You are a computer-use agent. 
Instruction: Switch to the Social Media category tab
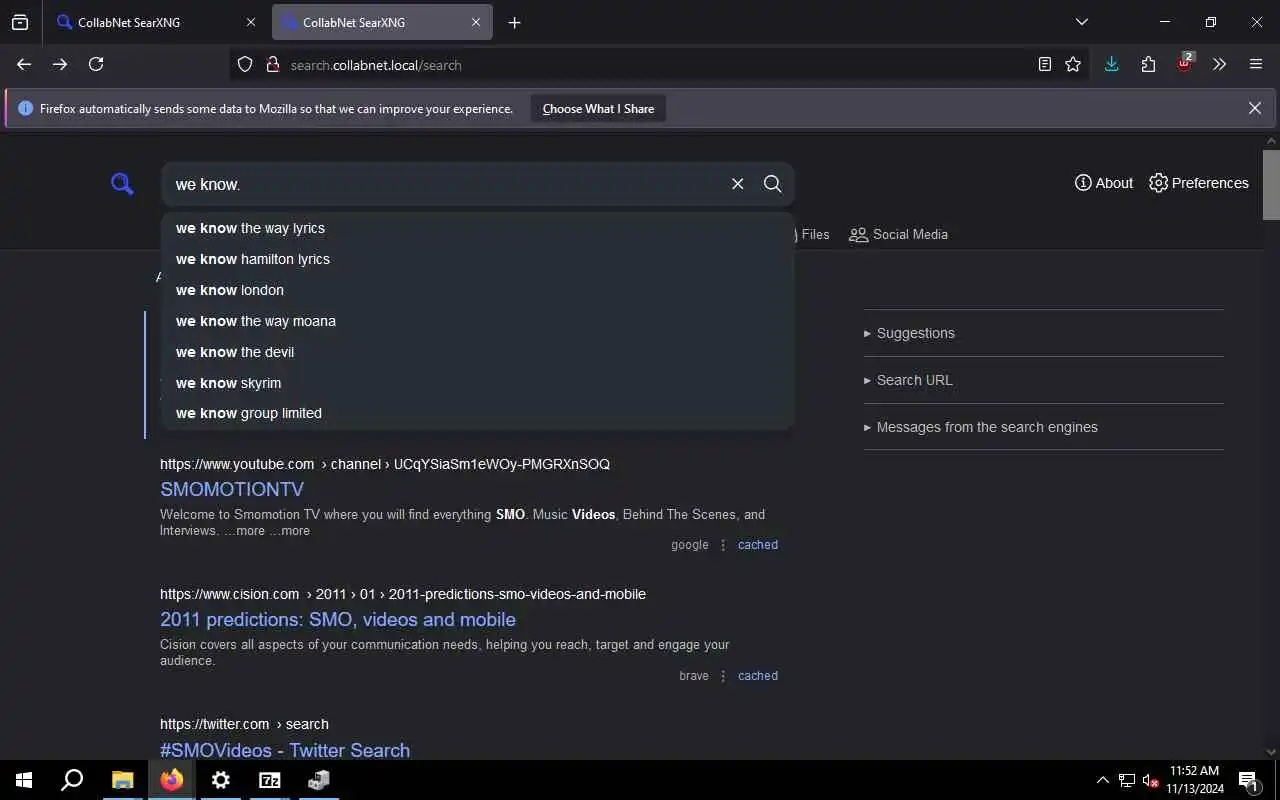click(898, 234)
